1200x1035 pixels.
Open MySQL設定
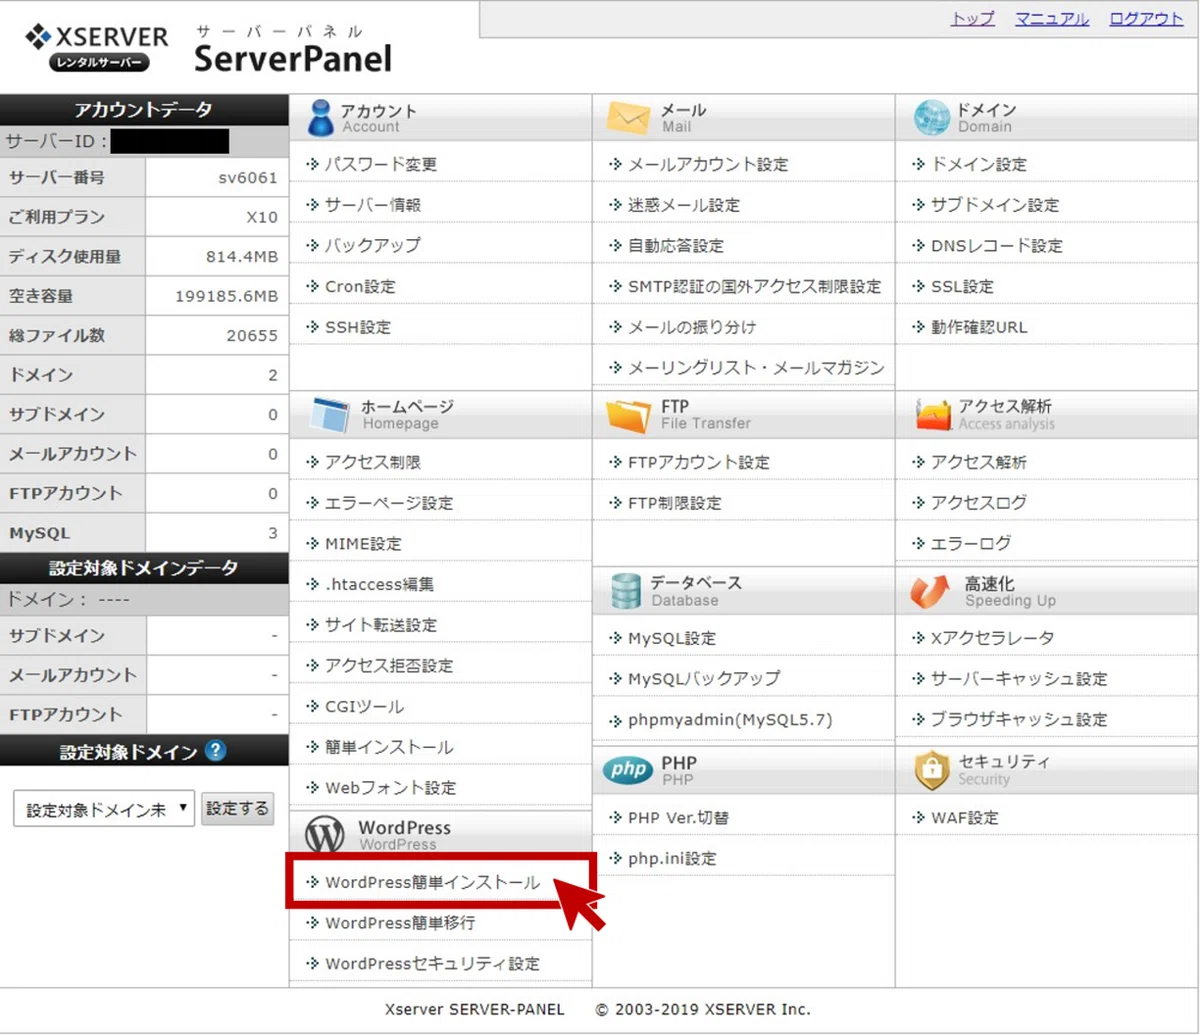pos(672,638)
